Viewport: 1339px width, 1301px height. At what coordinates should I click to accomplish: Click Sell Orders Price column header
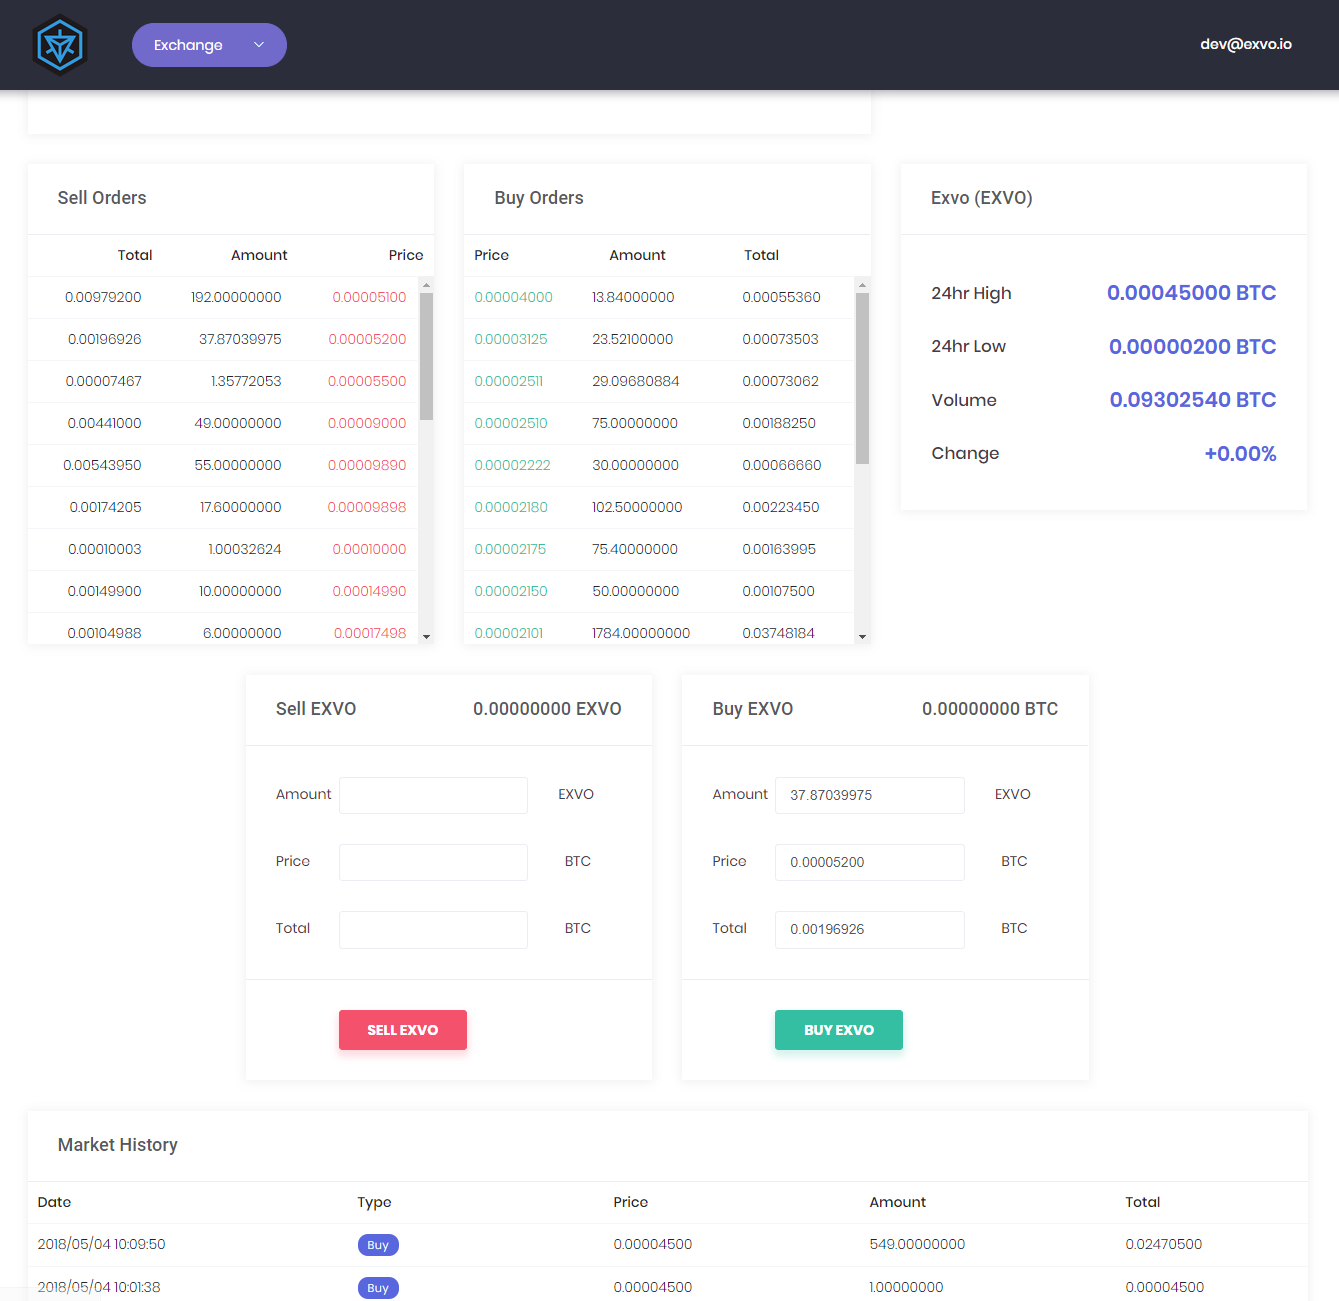pyautogui.click(x=406, y=255)
